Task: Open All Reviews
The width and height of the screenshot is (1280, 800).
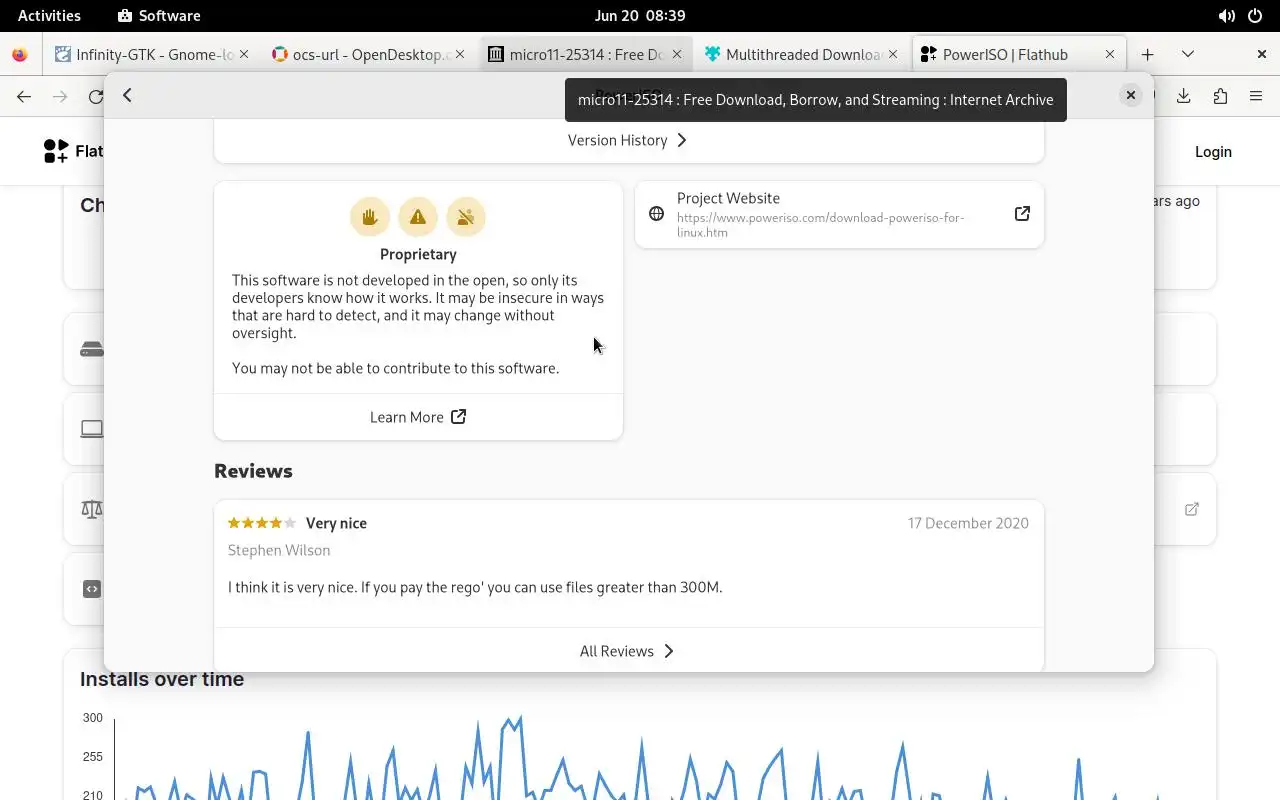Action: click(628, 651)
